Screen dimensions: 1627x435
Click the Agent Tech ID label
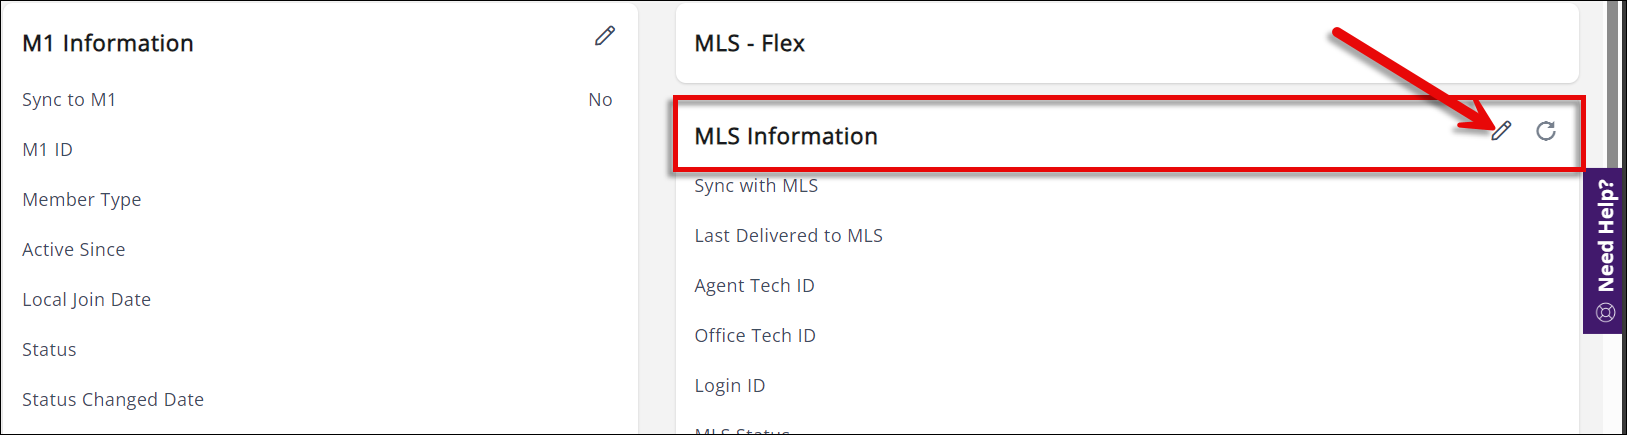click(x=755, y=286)
